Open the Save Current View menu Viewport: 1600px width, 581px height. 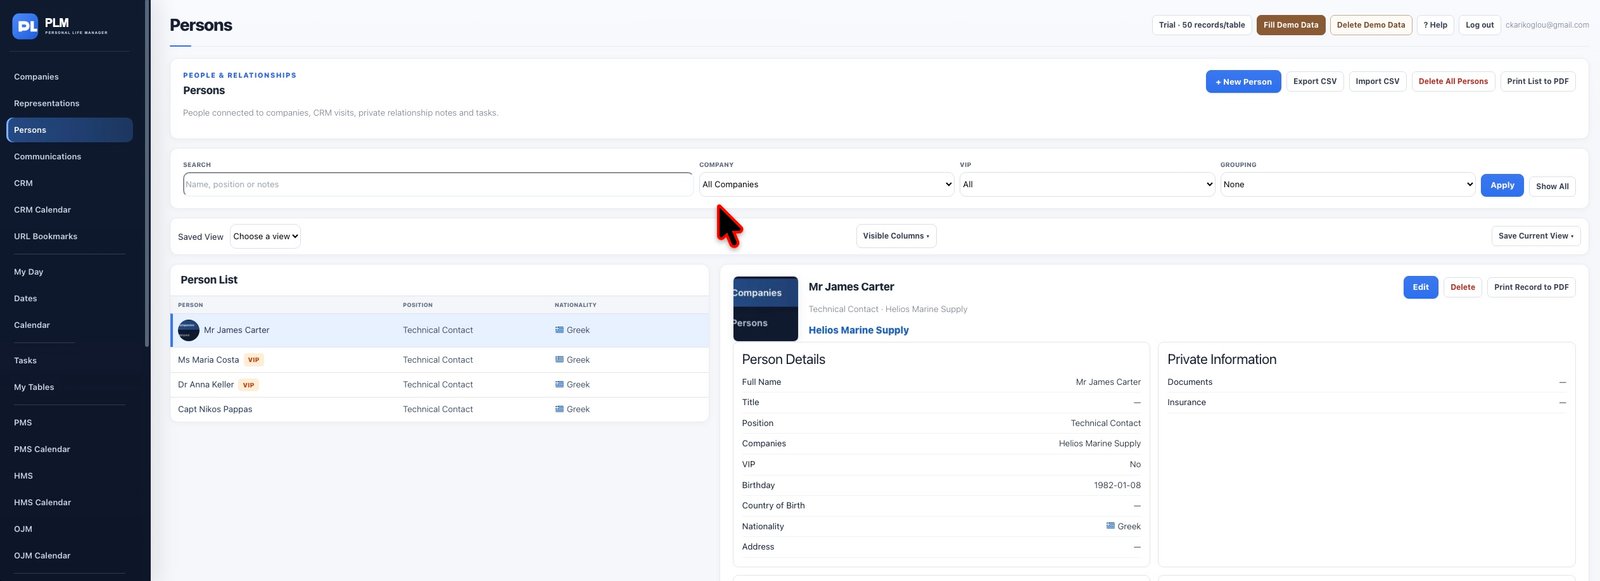click(1536, 236)
